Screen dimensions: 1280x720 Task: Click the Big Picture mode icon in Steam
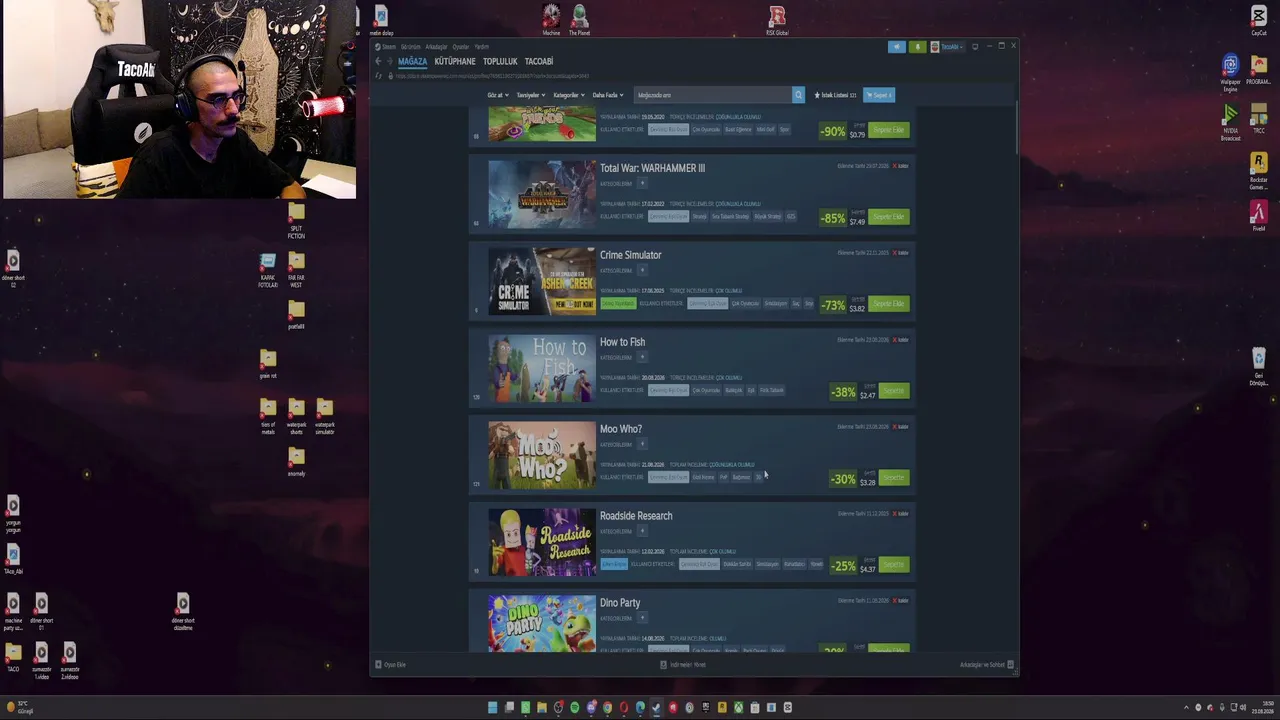(975, 47)
